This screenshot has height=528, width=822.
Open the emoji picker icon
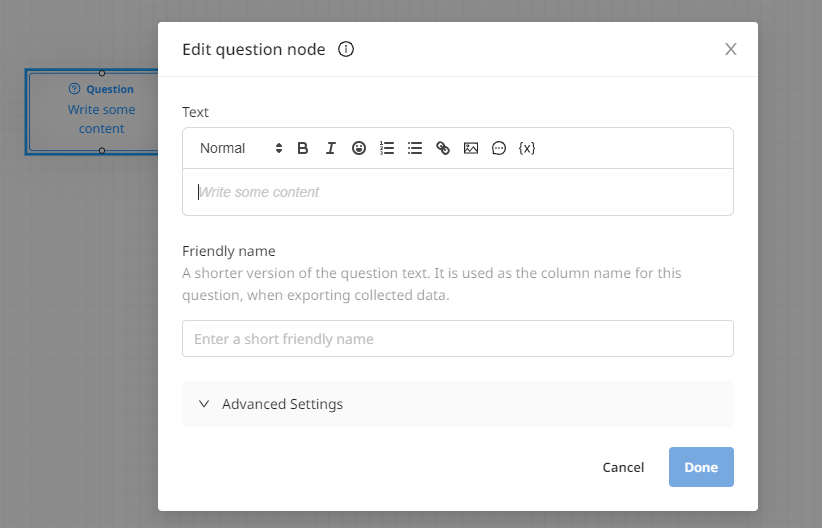coord(359,148)
